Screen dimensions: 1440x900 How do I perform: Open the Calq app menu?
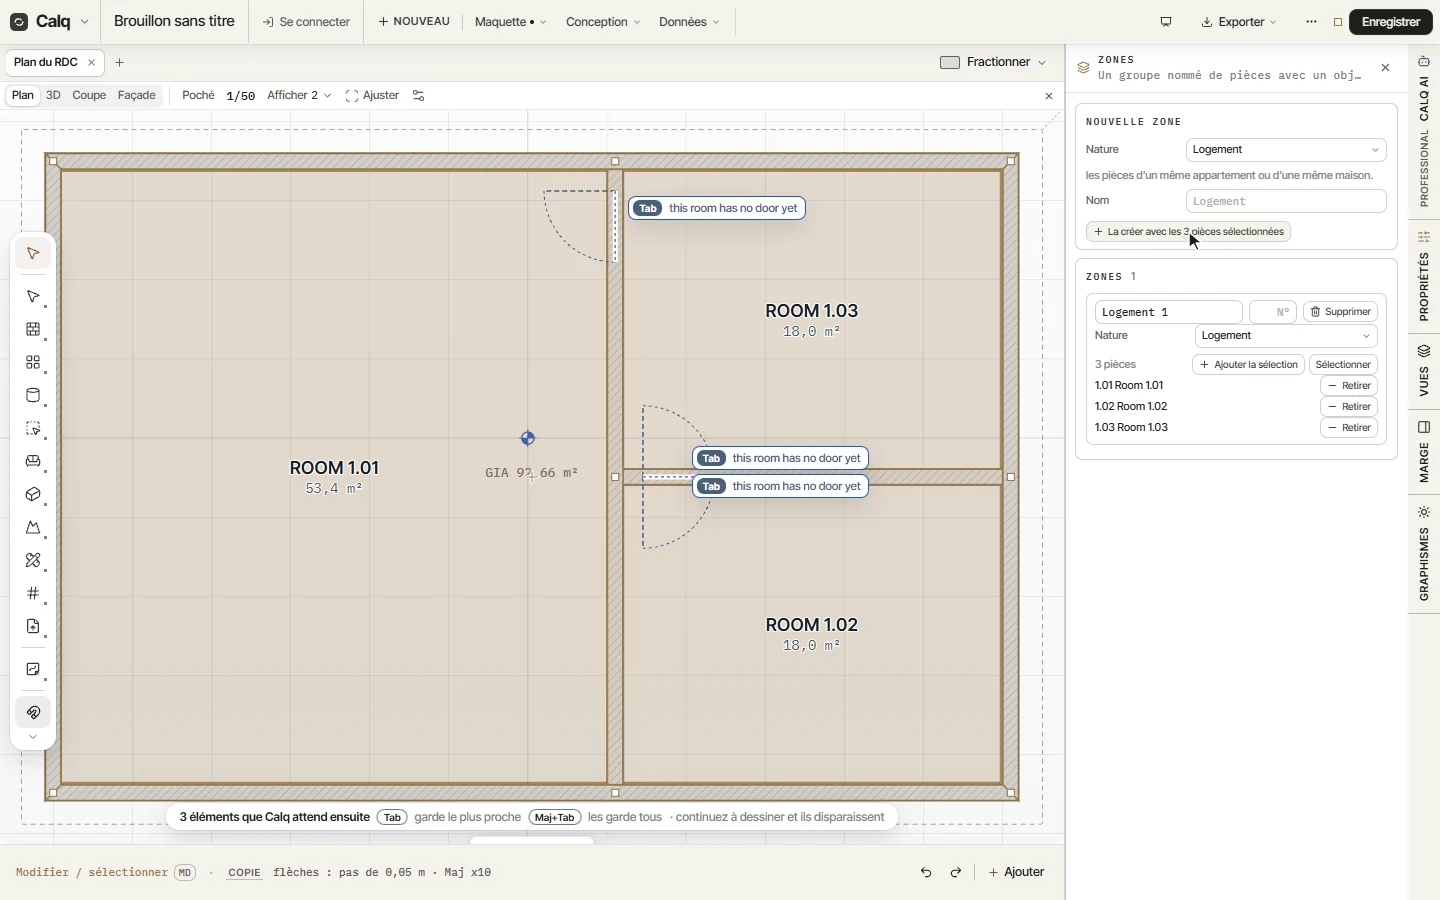click(50, 22)
